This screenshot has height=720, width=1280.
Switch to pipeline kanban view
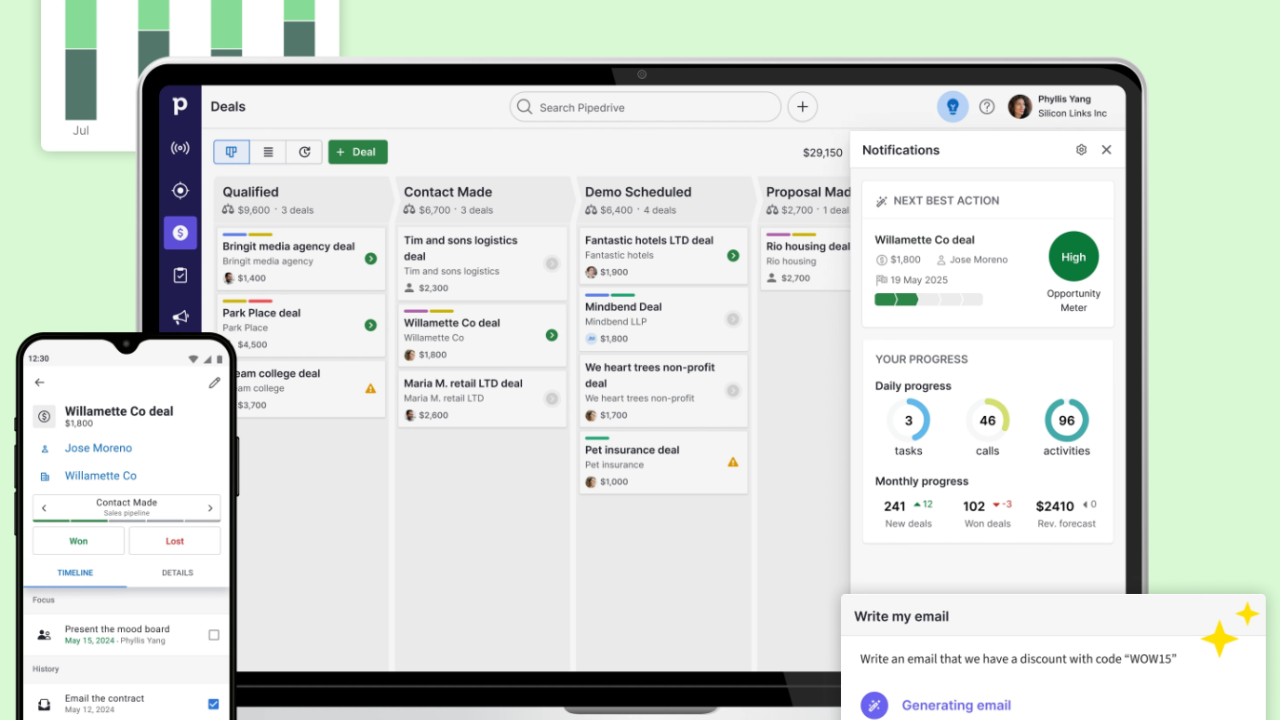[231, 152]
